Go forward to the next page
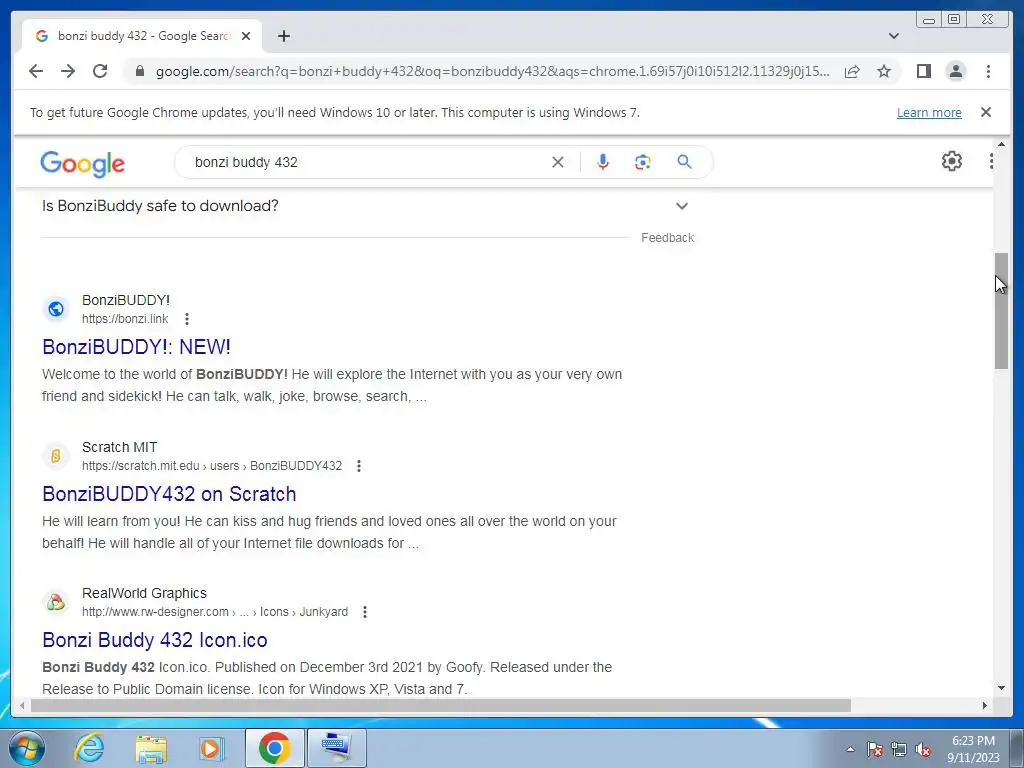The width and height of the screenshot is (1024, 768). coord(68,71)
